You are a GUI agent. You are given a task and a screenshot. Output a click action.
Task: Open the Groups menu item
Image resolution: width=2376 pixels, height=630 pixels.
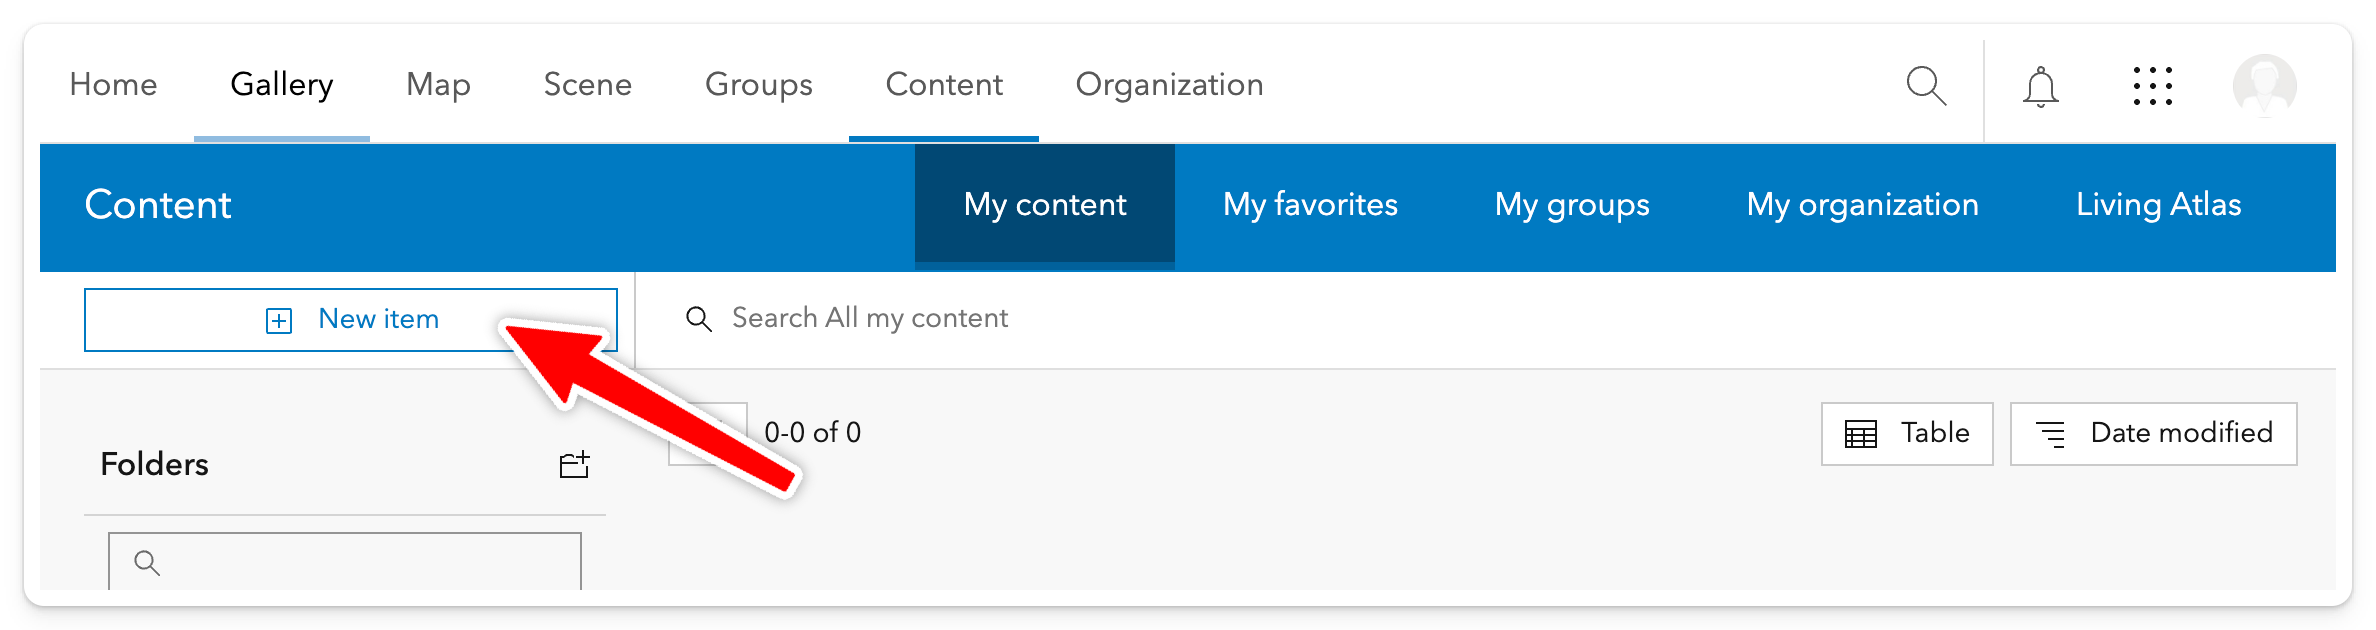[x=758, y=85]
